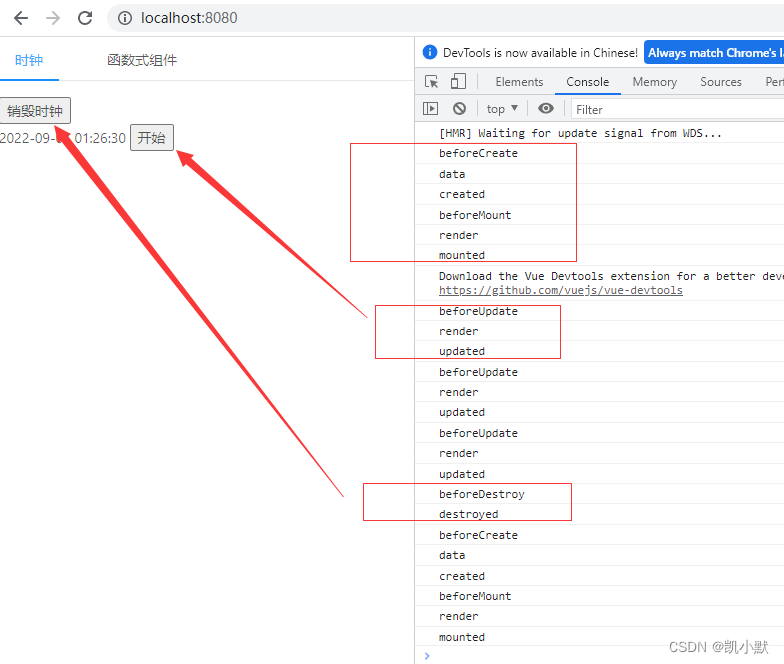Image resolution: width=784 pixels, height=664 pixels.
Task: View site information icon in address bar
Action: 124,18
